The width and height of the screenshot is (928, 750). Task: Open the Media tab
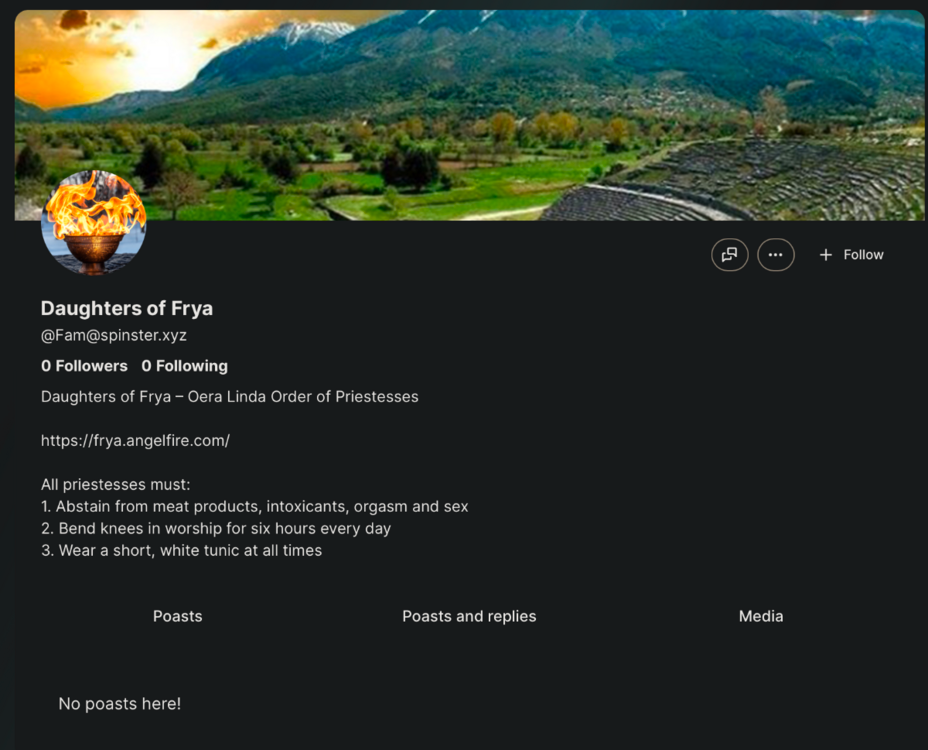761,616
